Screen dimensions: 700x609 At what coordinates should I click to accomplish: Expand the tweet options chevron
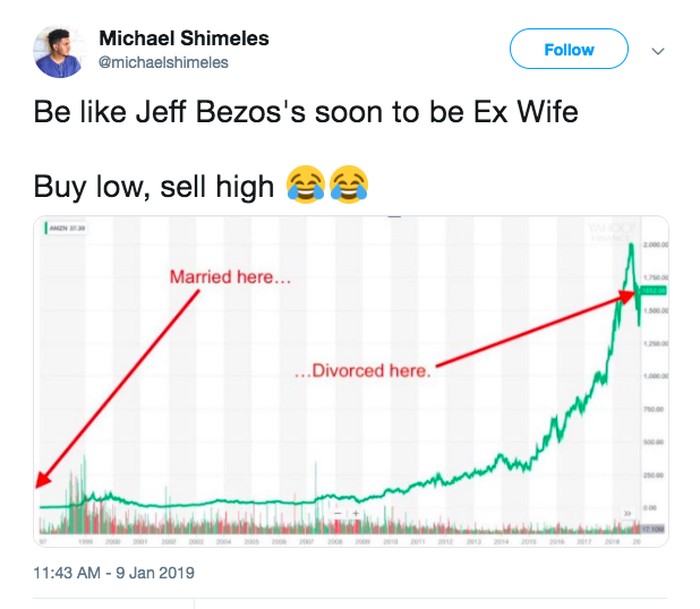658,50
